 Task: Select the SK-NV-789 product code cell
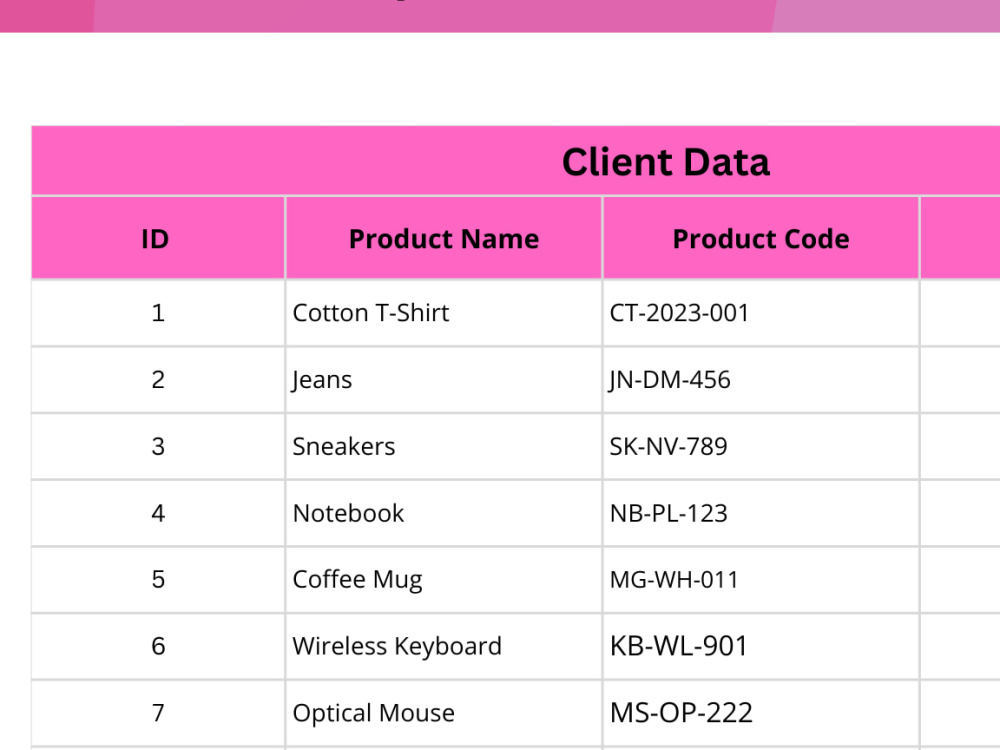[x=761, y=446]
